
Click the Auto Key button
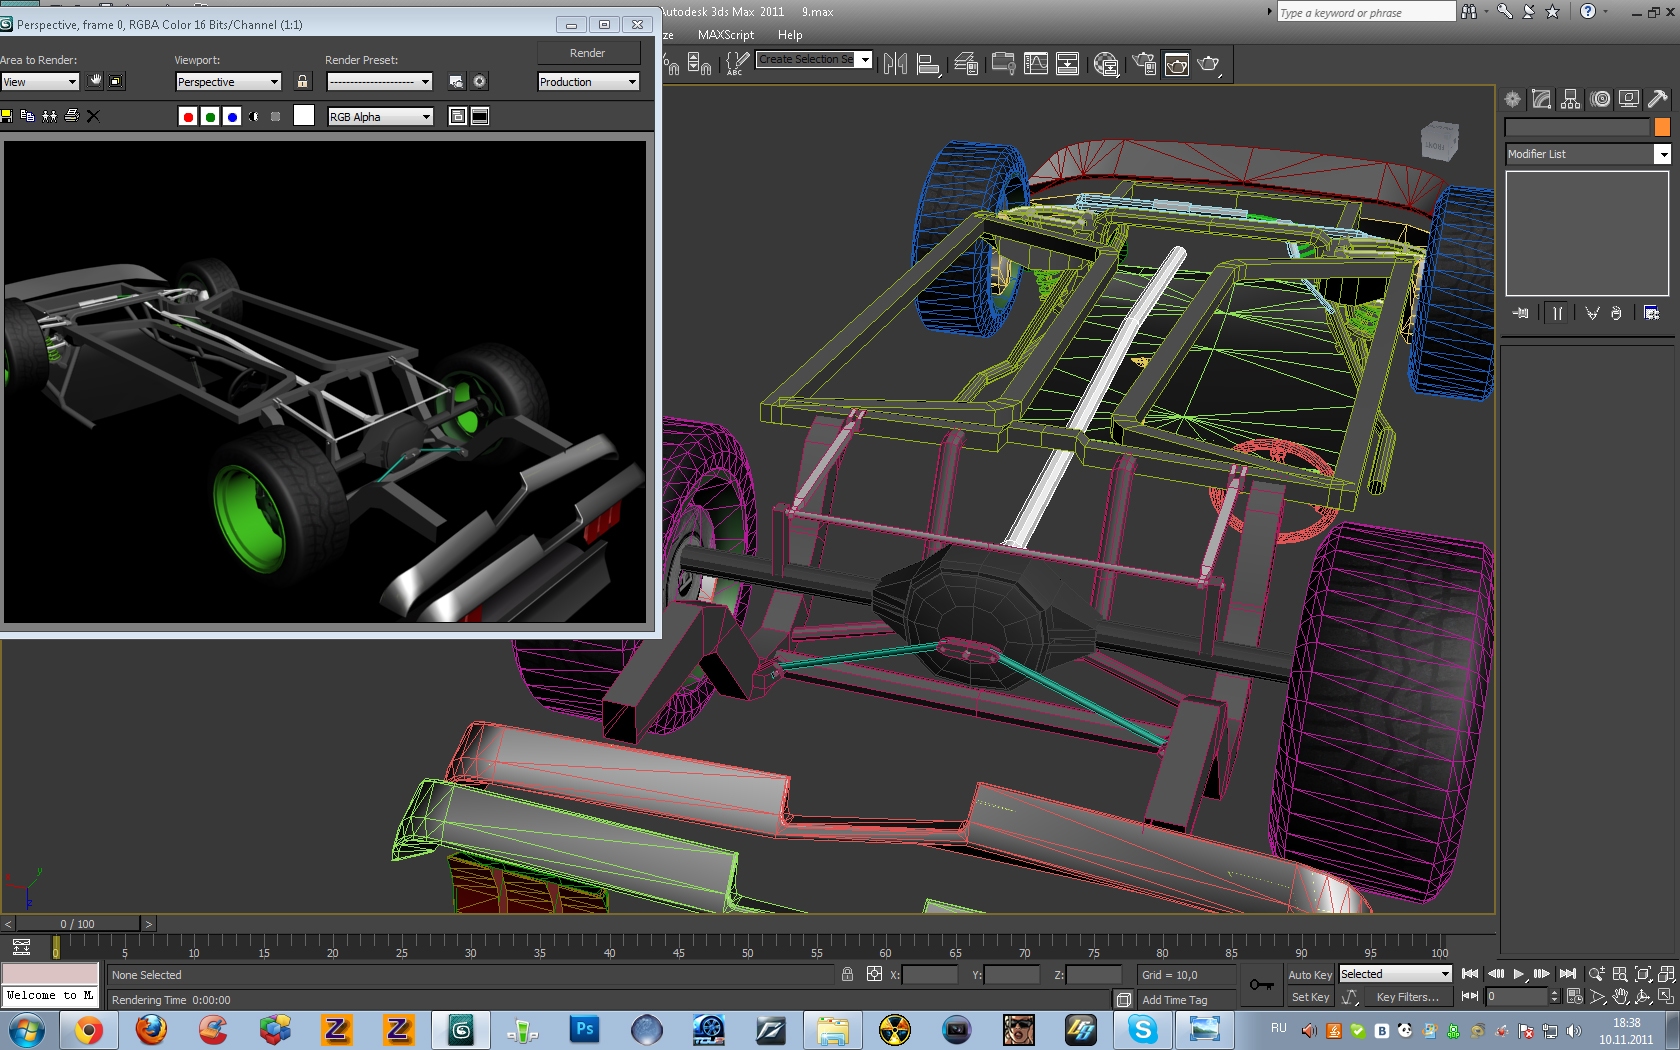1309,975
